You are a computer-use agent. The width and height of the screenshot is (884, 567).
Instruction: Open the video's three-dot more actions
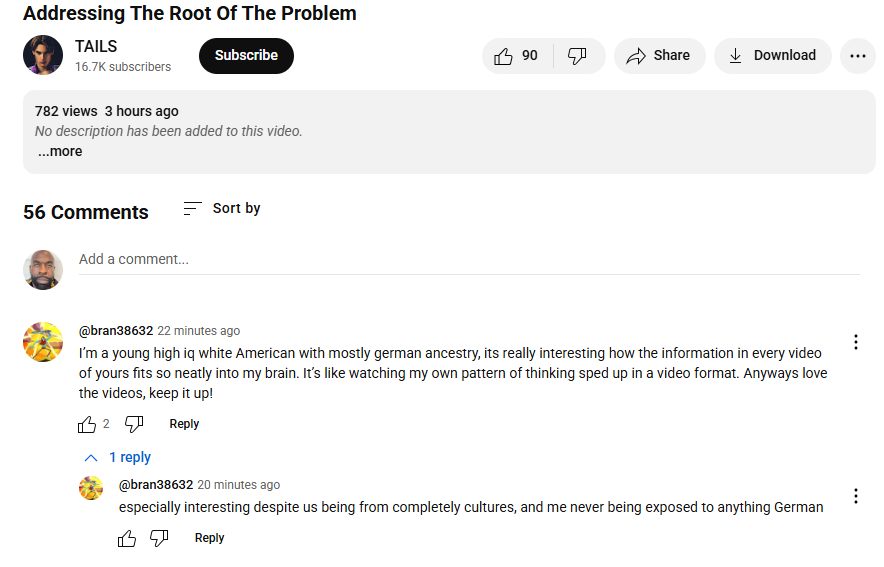coord(858,56)
